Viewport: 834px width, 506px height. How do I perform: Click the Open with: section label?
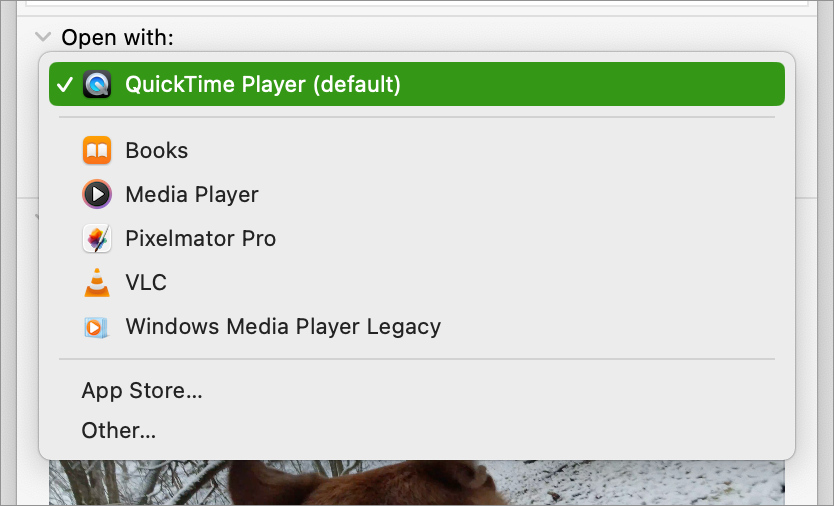pos(118,37)
